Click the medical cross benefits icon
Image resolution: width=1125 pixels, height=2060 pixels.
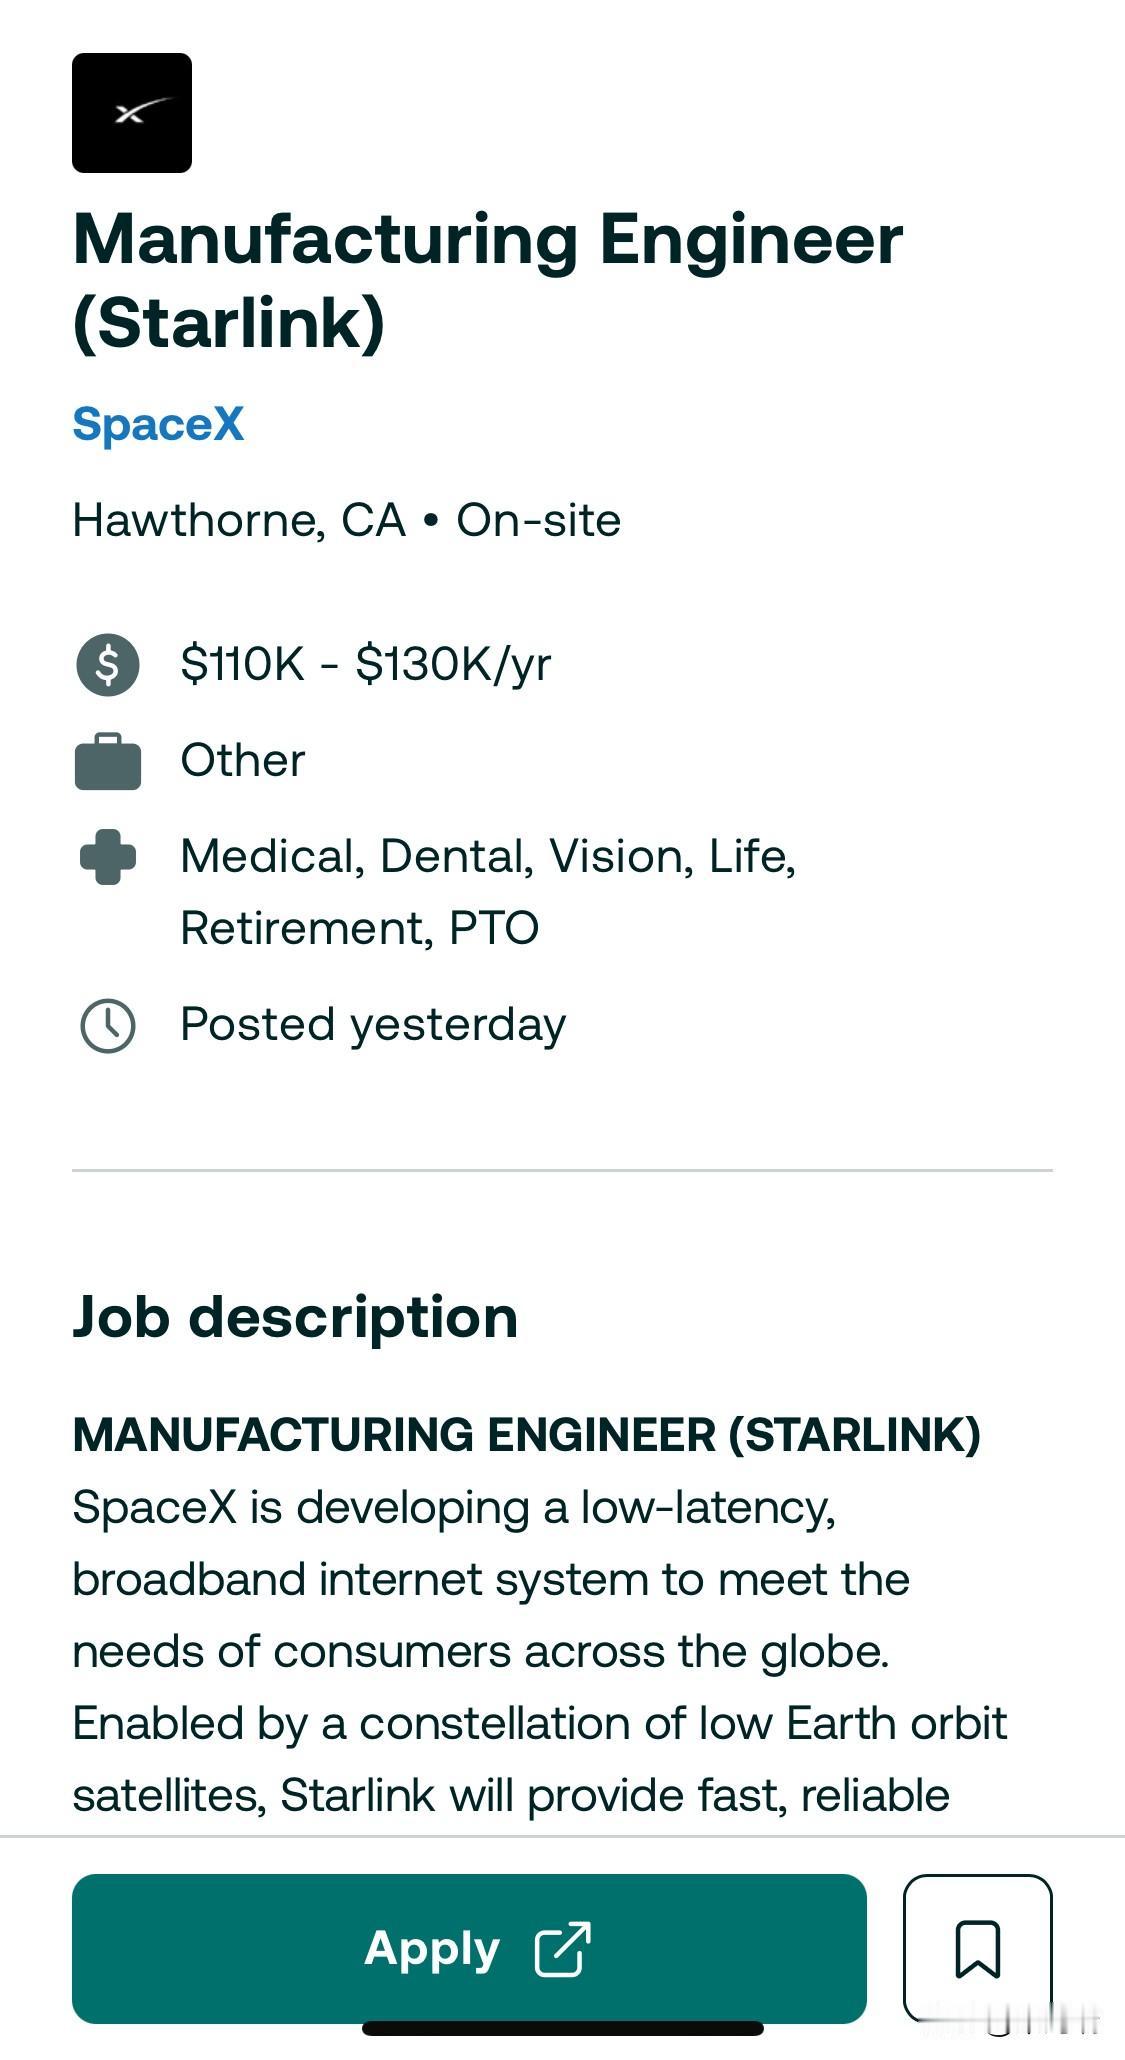click(x=108, y=858)
